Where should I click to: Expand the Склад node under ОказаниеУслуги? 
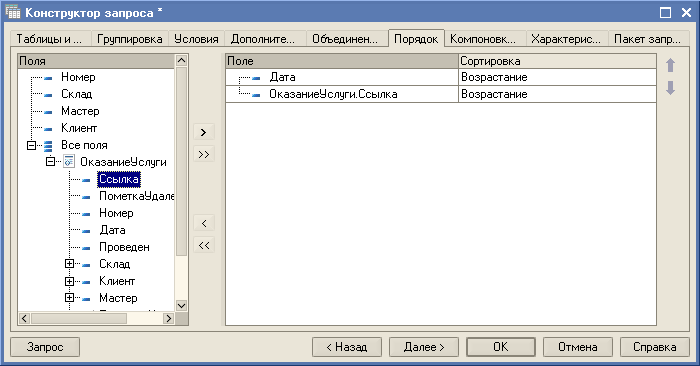[x=69, y=264]
